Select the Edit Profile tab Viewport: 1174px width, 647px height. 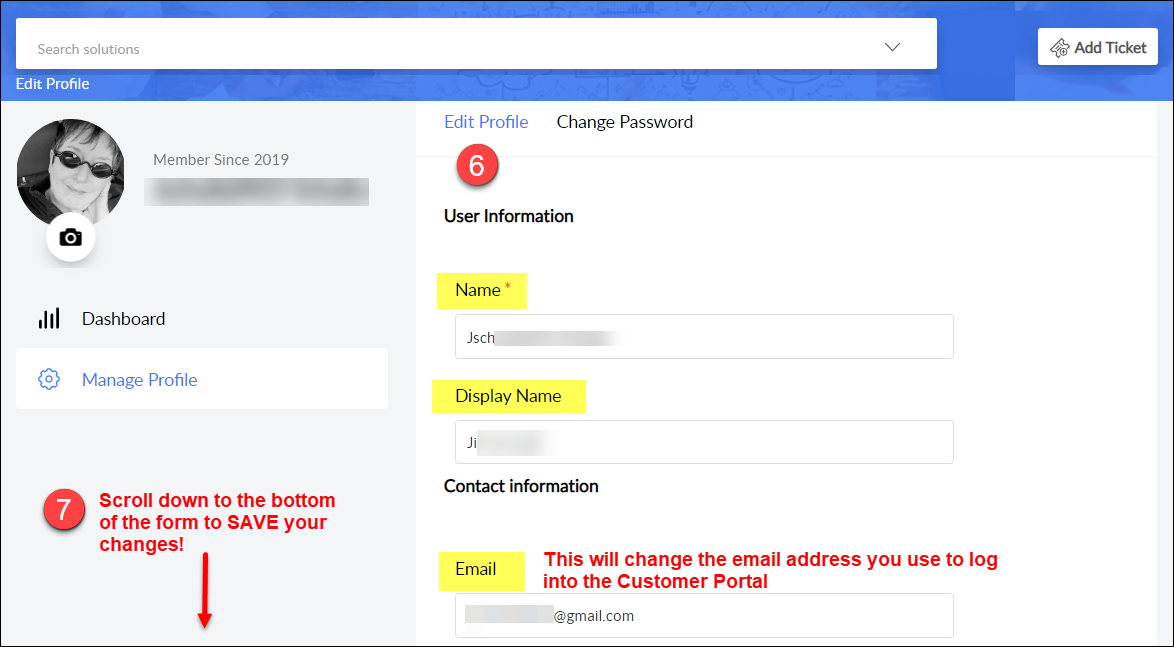[486, 122]
